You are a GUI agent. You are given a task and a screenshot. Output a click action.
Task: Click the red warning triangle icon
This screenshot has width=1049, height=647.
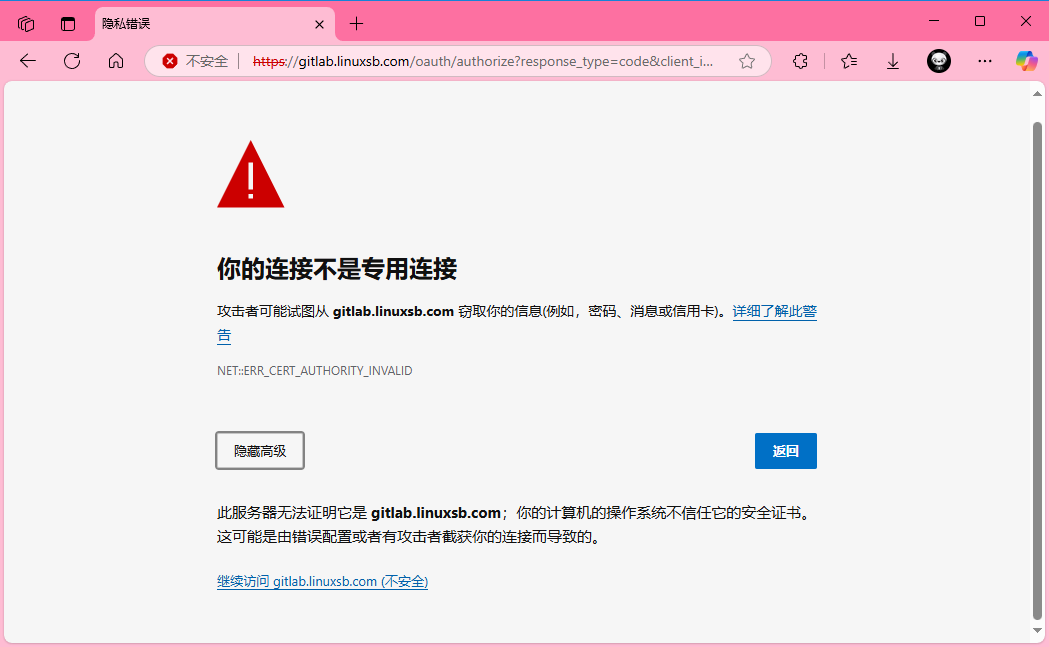tap(251, 175)
